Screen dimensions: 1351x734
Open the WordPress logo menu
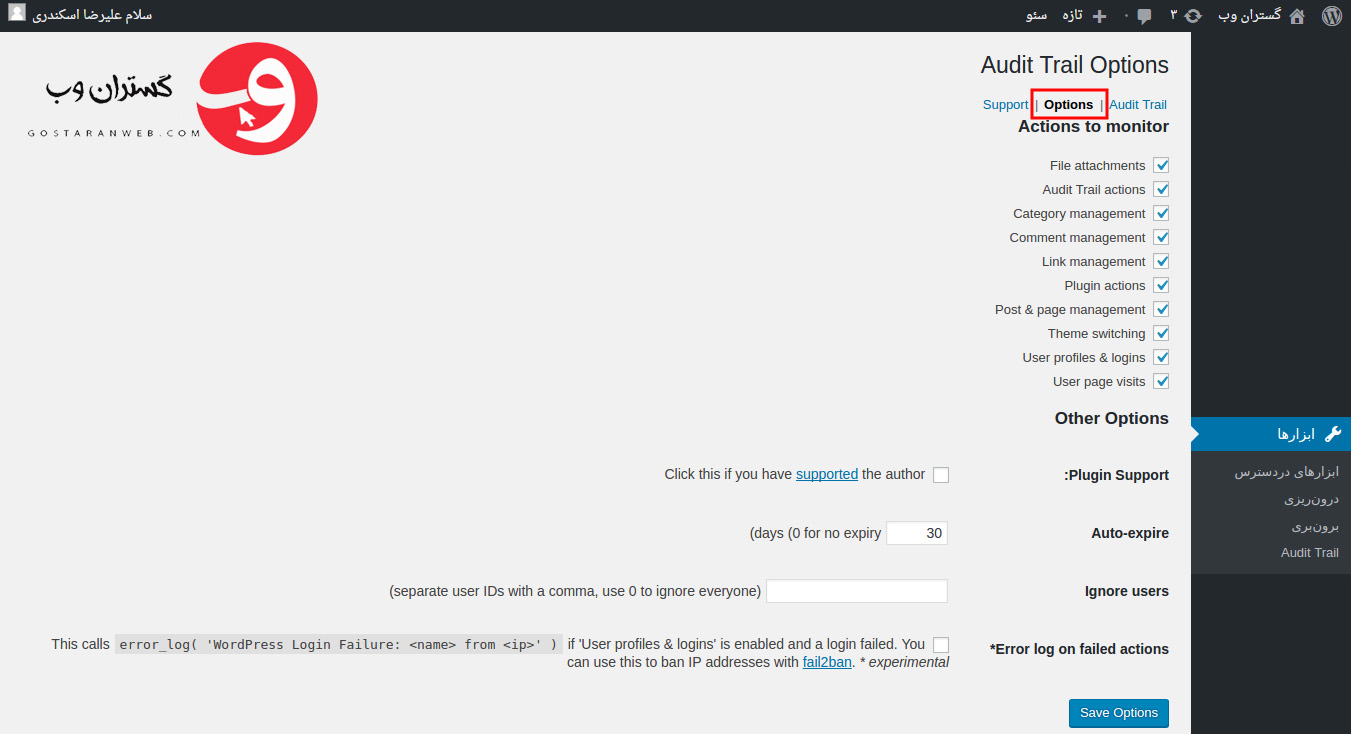click(x=1331, y=16)
